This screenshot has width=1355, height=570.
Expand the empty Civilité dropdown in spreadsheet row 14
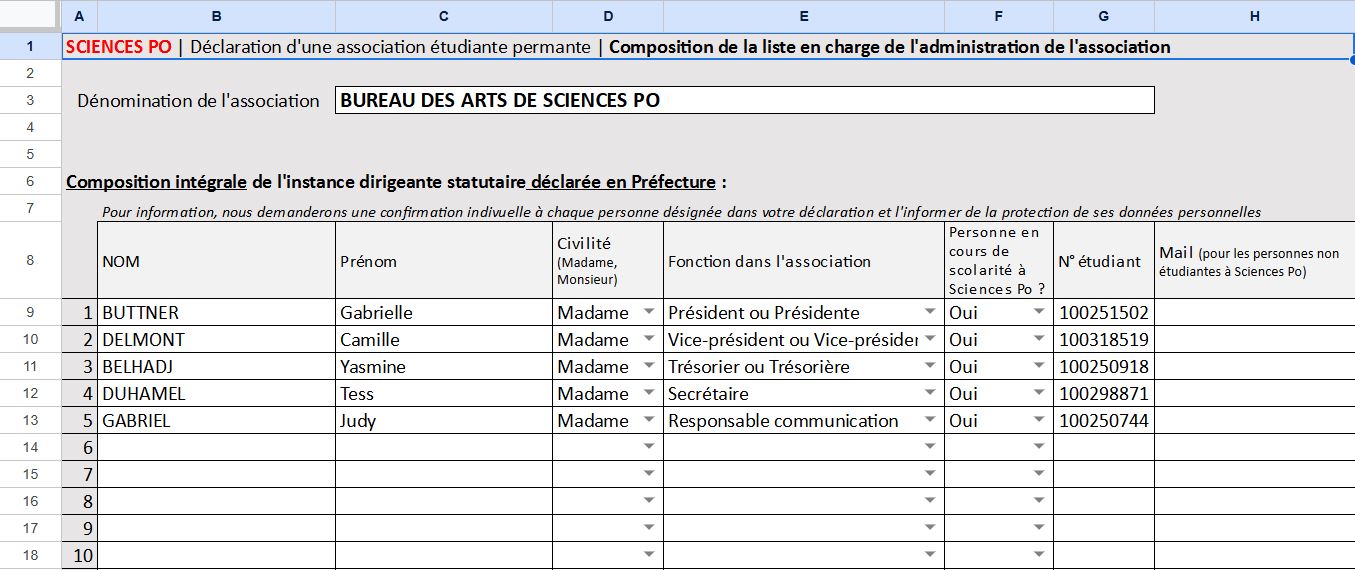pos(649,447)
